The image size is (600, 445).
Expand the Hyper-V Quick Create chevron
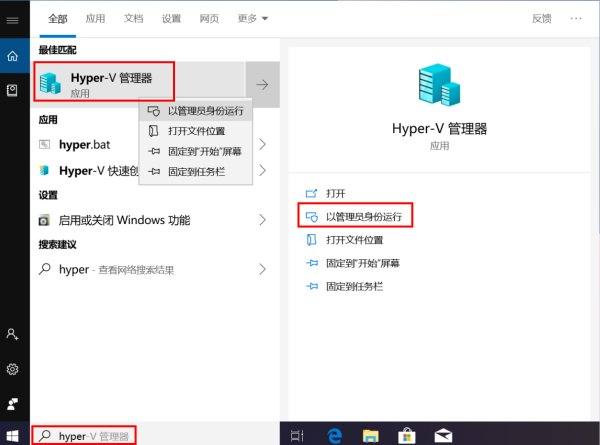262,170
